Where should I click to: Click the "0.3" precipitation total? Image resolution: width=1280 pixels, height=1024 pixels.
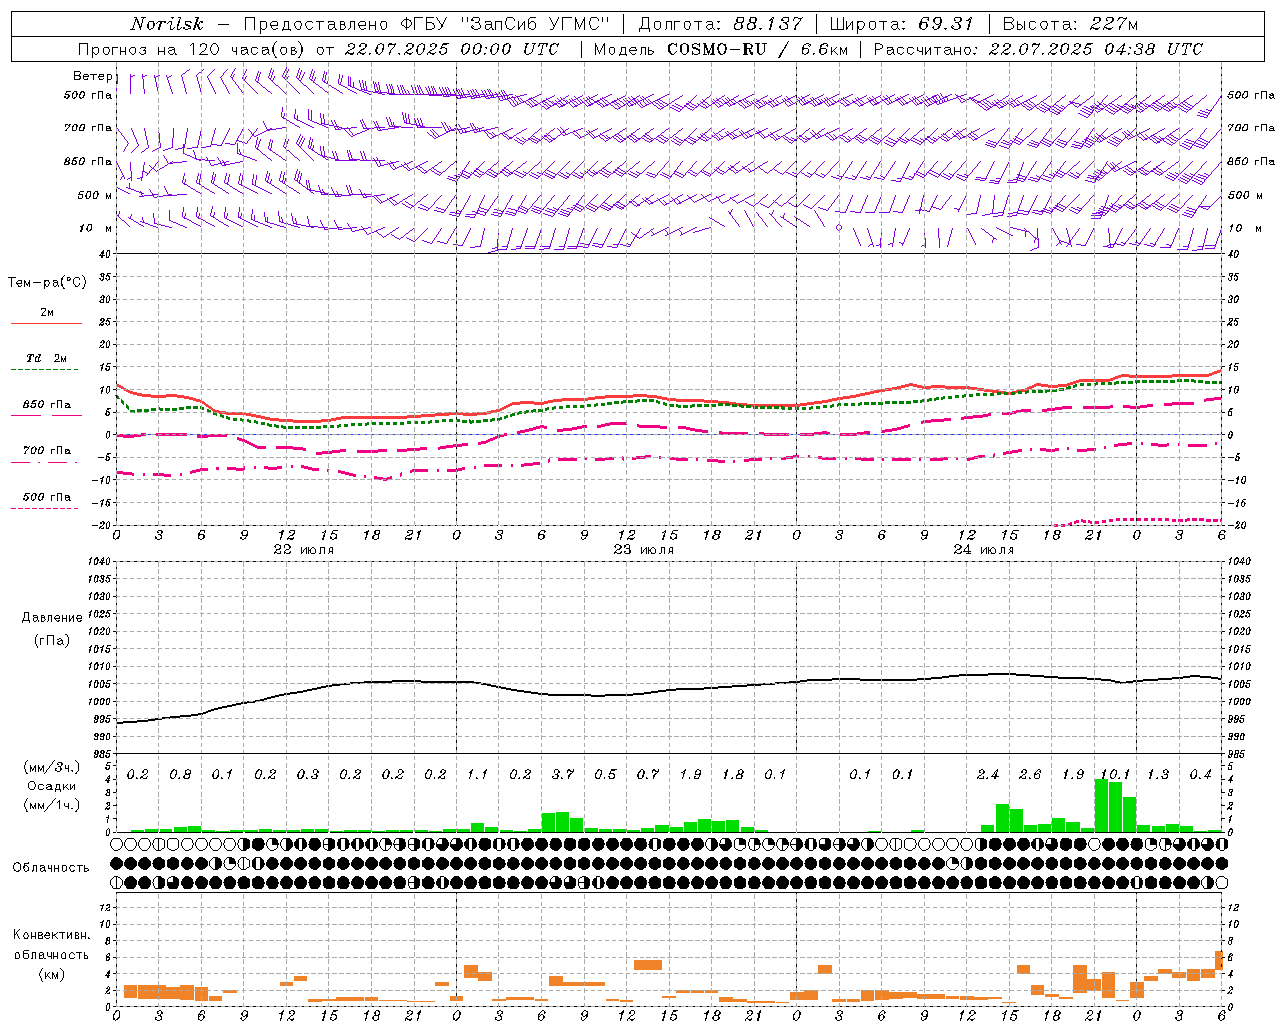coord(308,774)
